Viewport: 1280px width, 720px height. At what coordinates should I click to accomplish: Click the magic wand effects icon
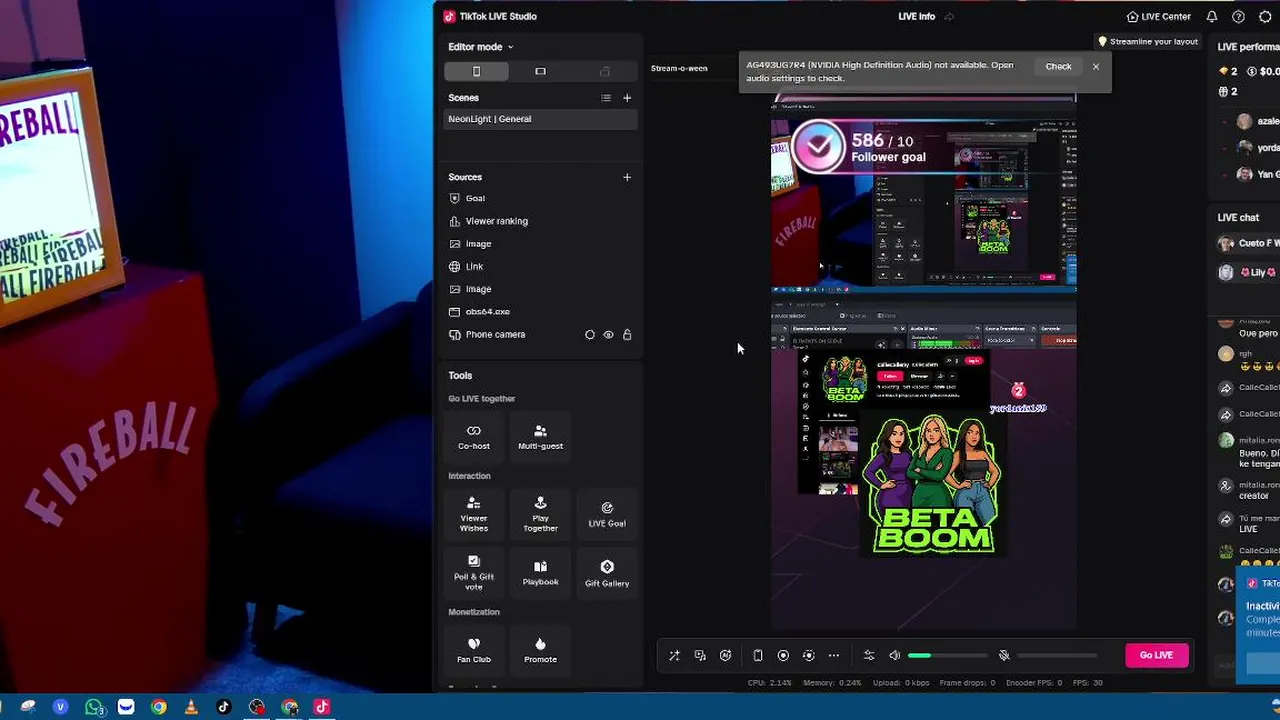click(674, 656)
